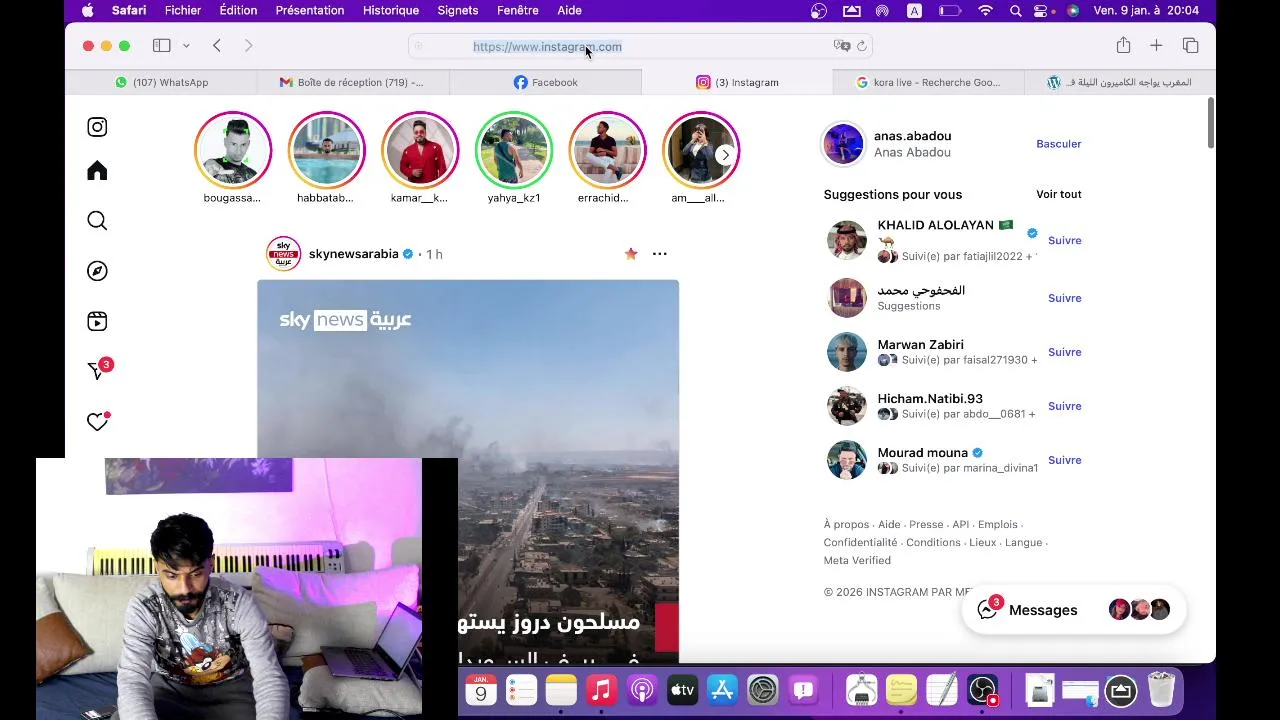Open Fichier menu
1280x720 pixels.
183,10
